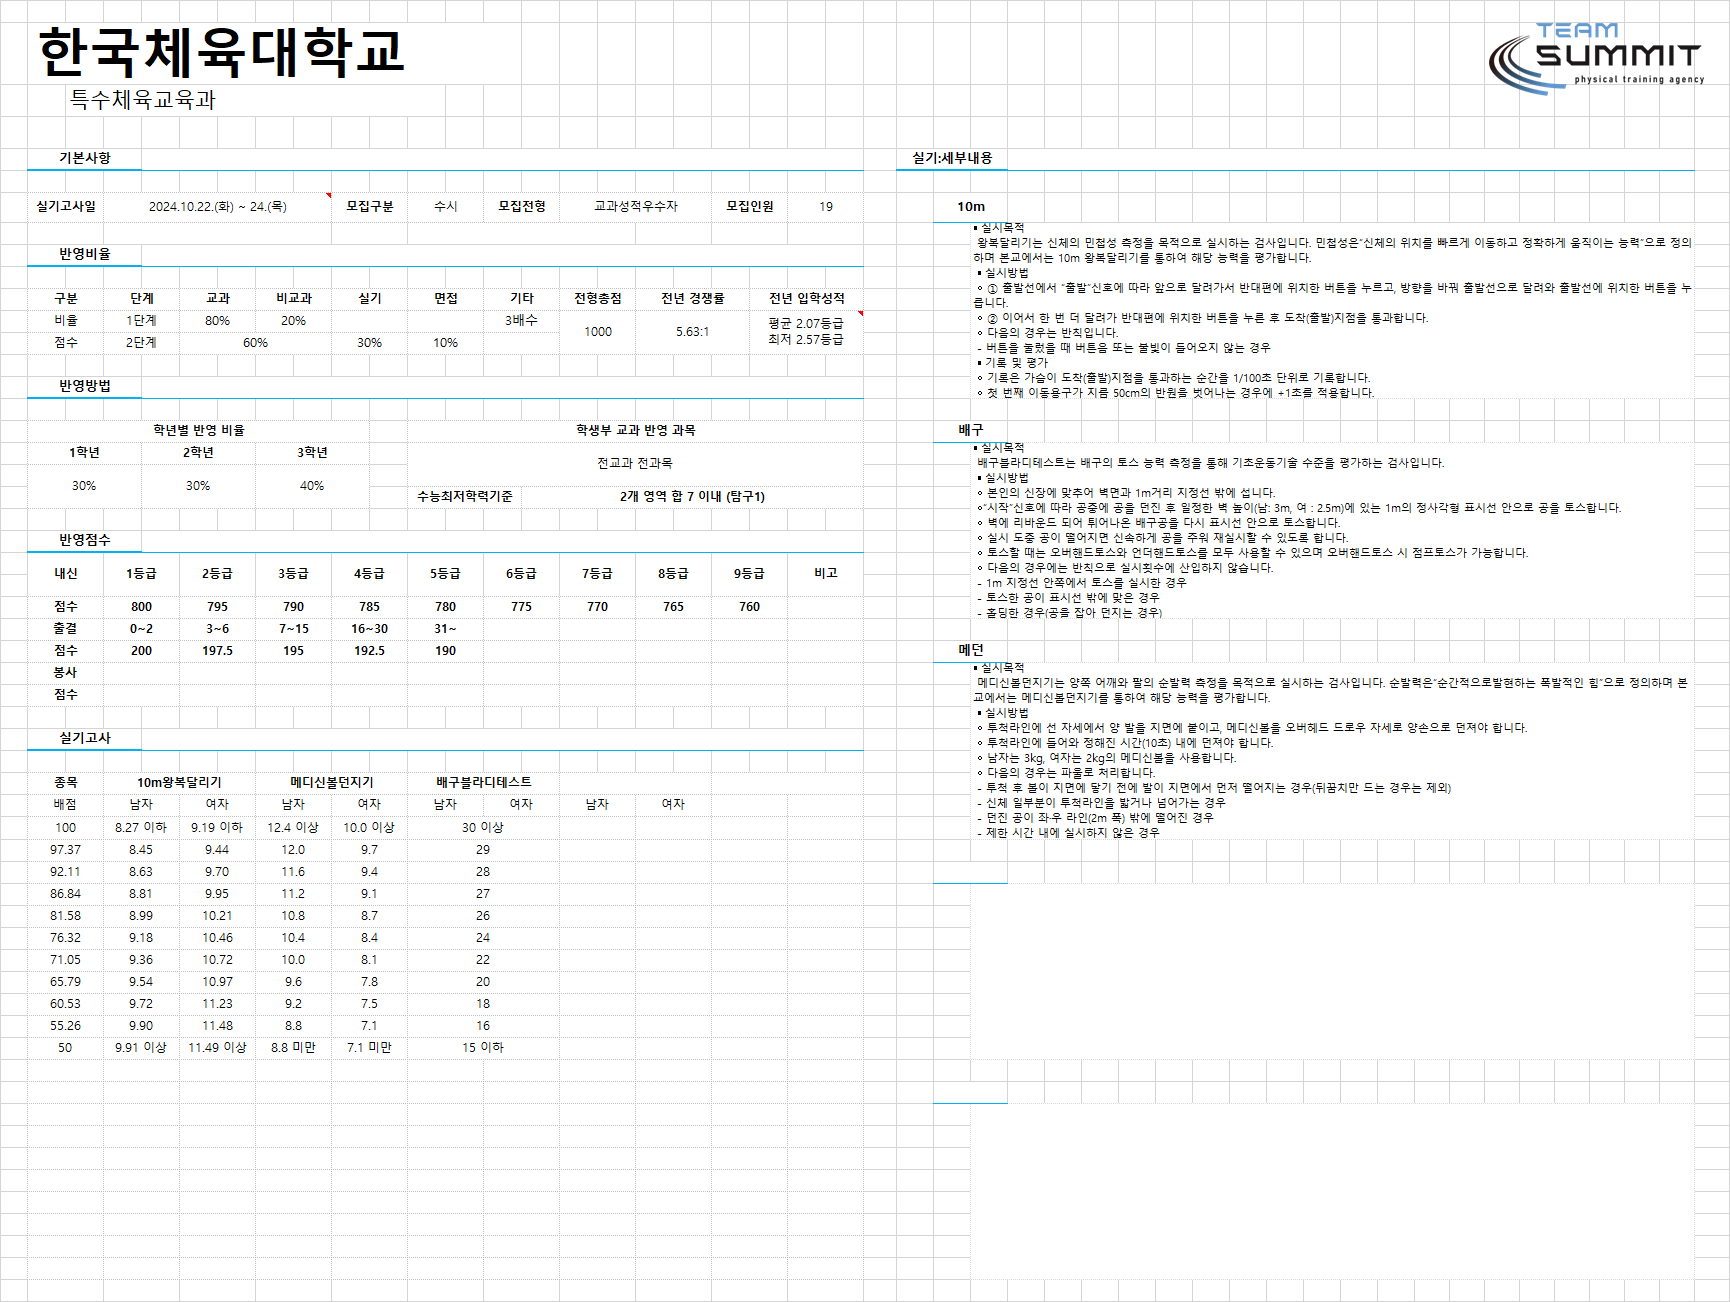Click the 수시 cell next to 모집구분

pos(446,207)
